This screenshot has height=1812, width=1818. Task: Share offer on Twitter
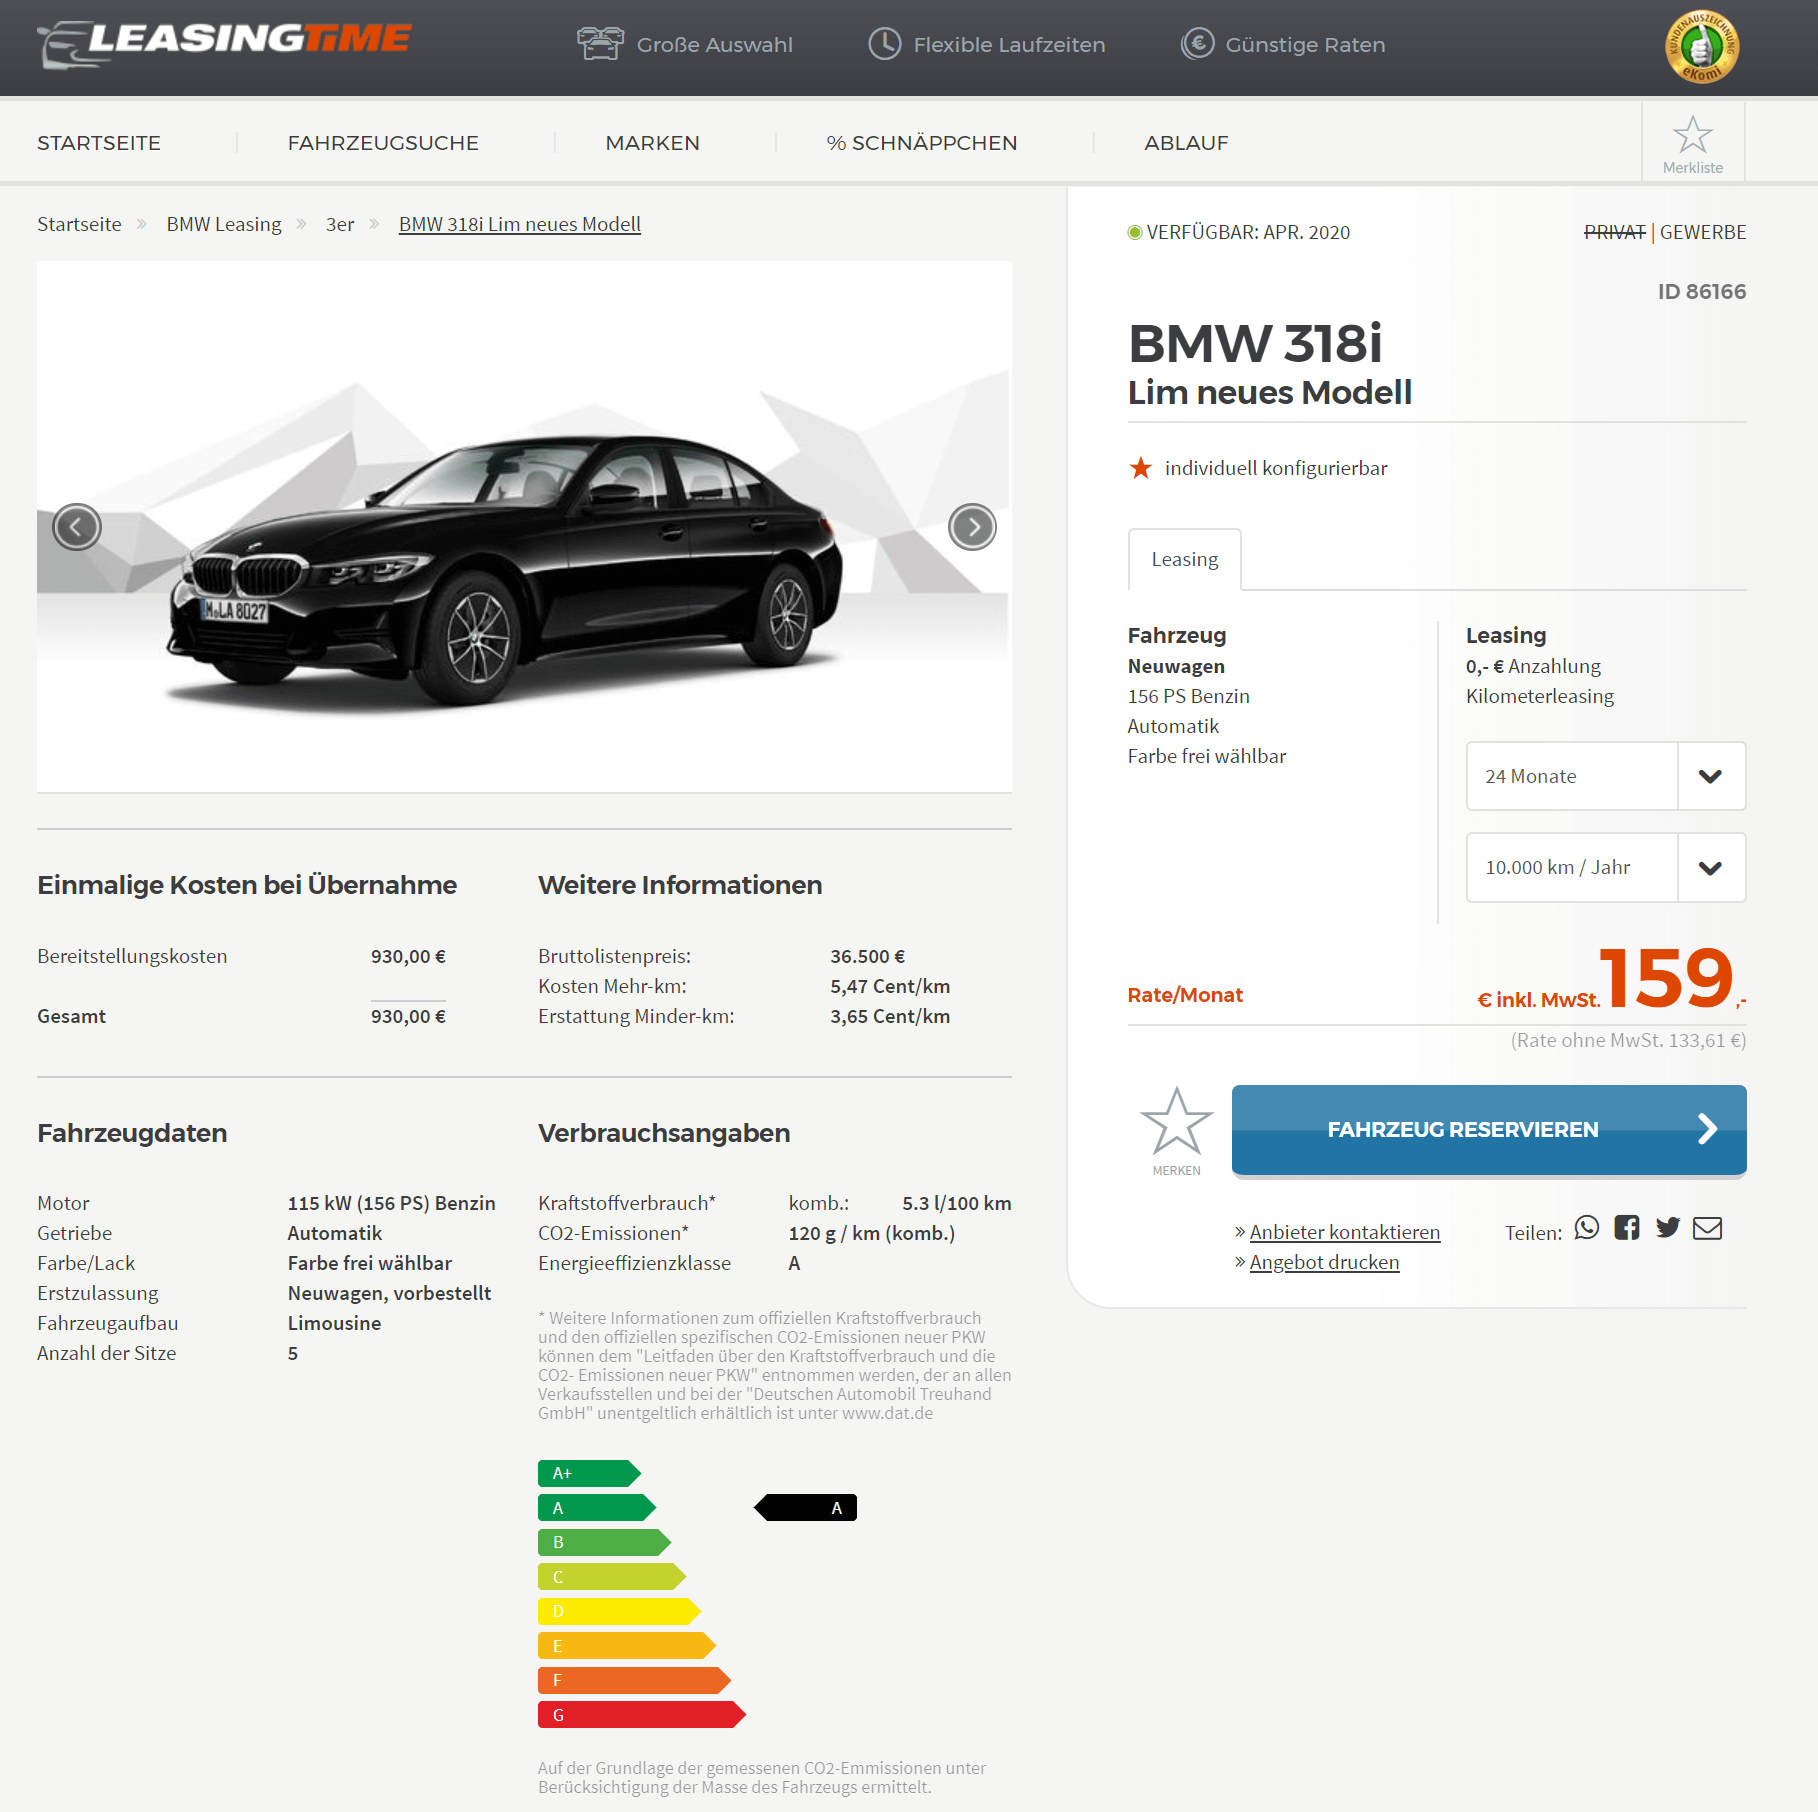1667,1228
